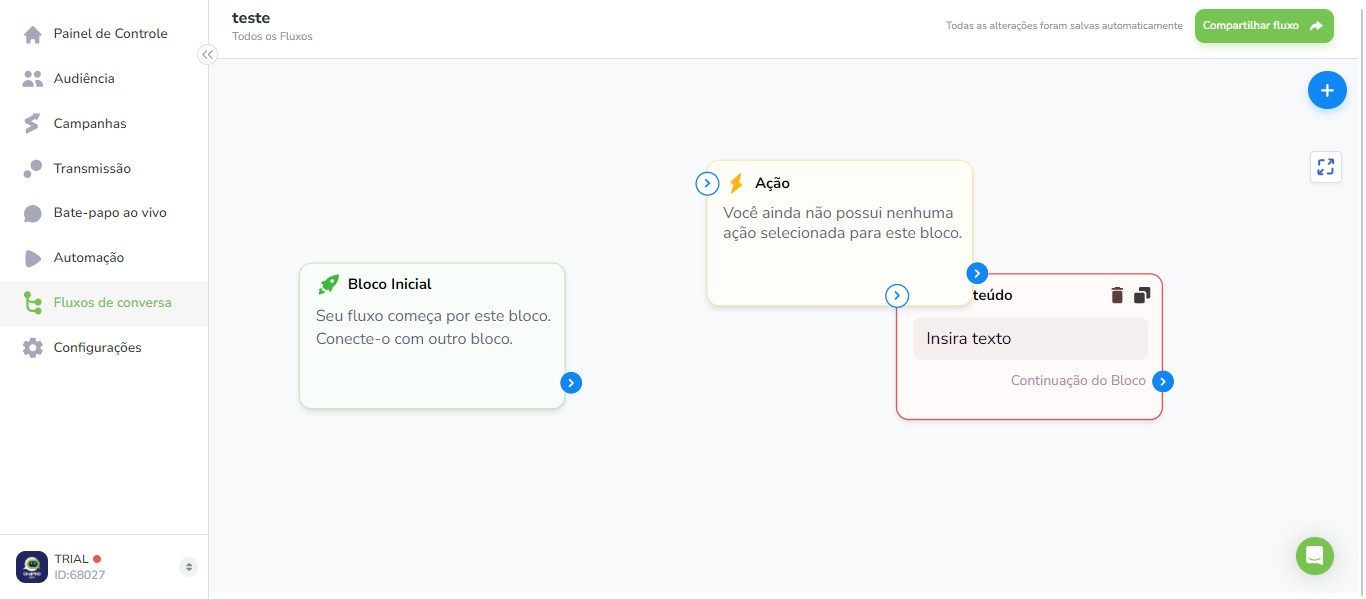Duplicate the content block with copy icon
Screen dimensions: 1366x599
pyautogui.click(x=1142, y=295)
